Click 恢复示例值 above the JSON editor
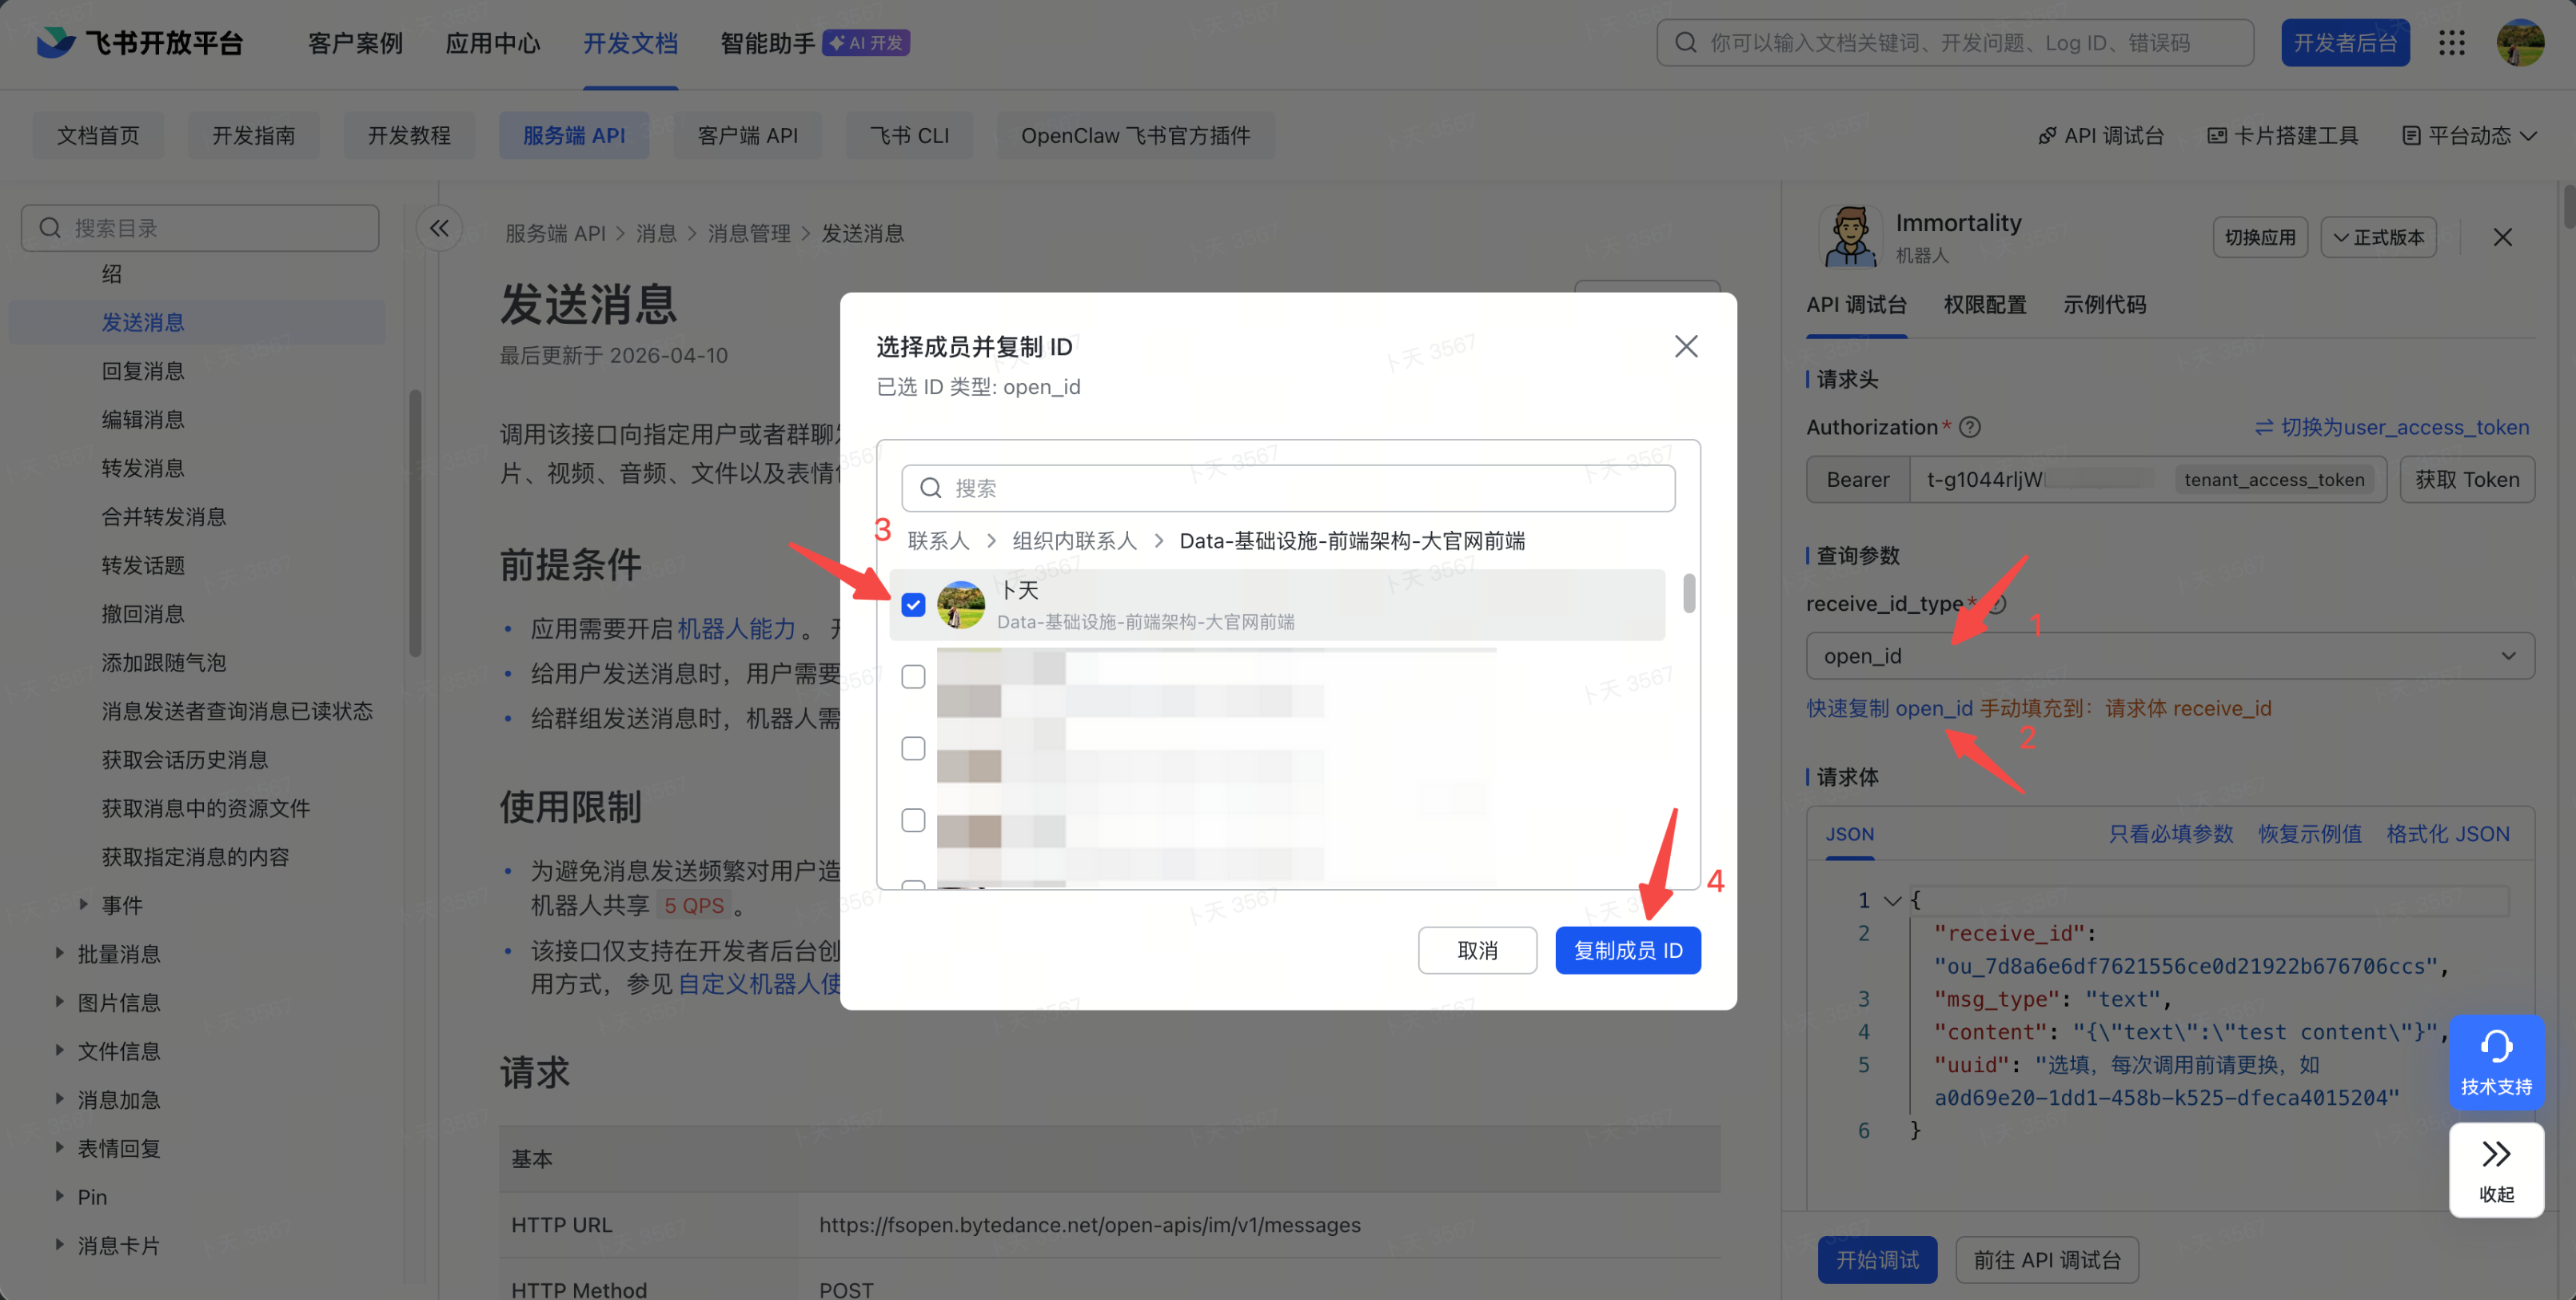Image resolution: width=2576 pixels, height=1300 pixels. (2310, 834)
